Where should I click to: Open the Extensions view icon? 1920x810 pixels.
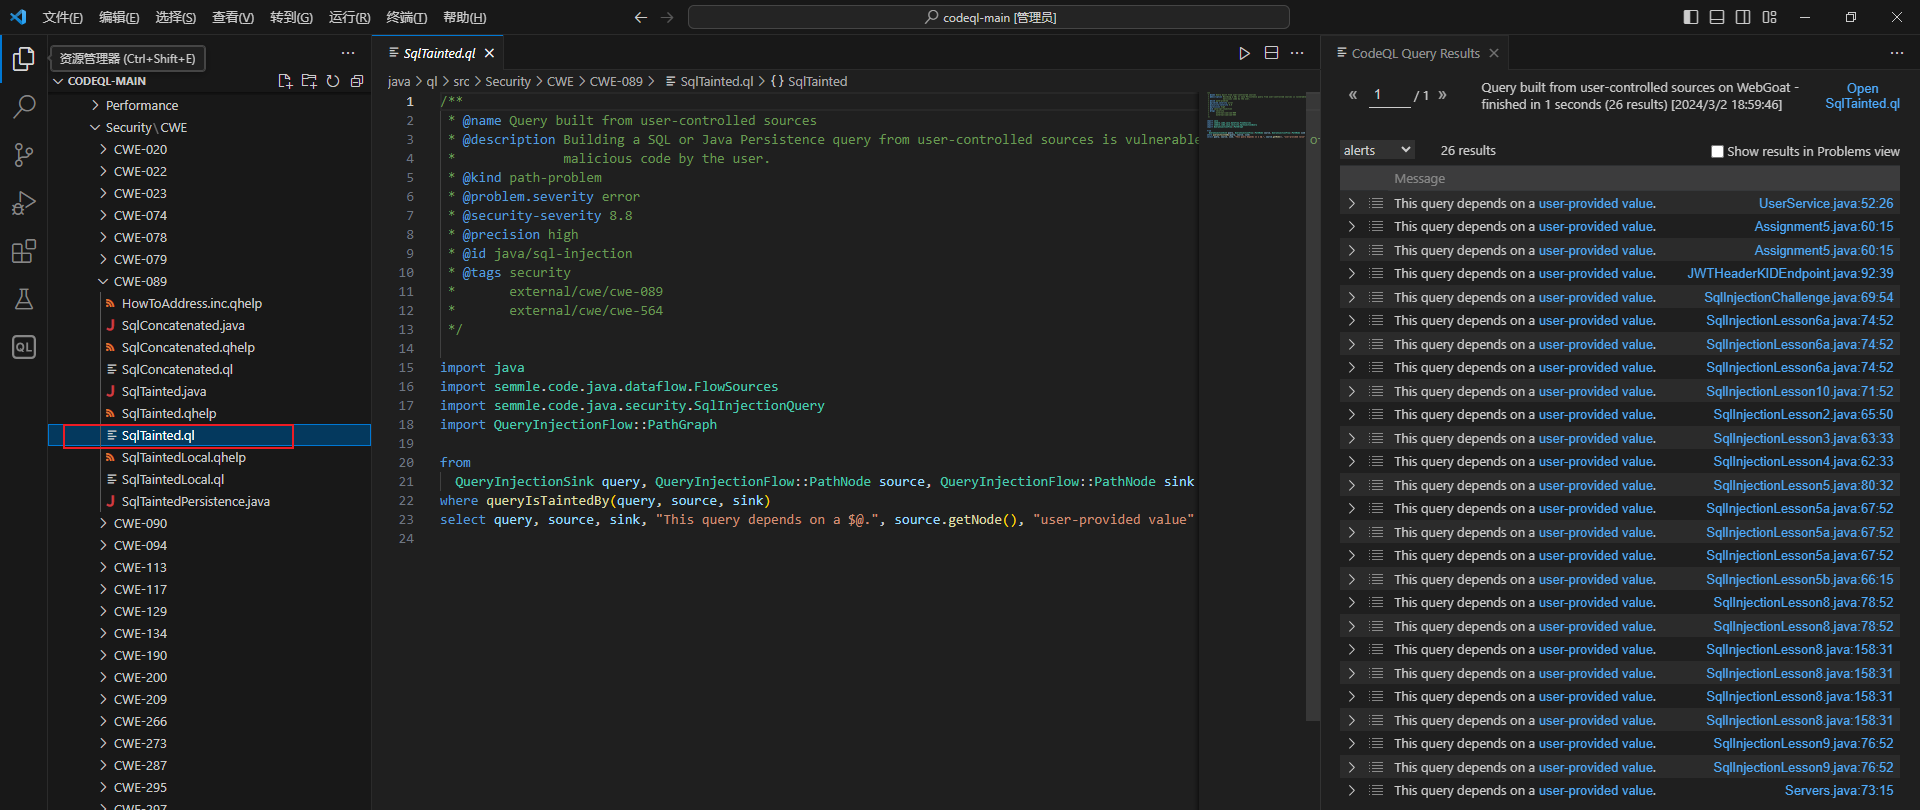24,251
